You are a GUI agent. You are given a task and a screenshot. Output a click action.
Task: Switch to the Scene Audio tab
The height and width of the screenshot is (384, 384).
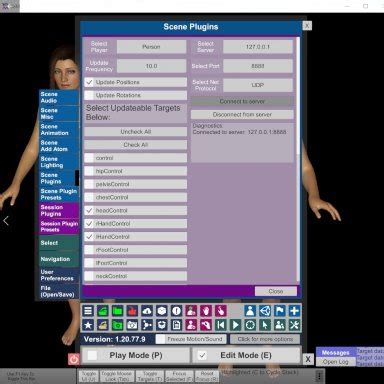(x=59, y=97)
